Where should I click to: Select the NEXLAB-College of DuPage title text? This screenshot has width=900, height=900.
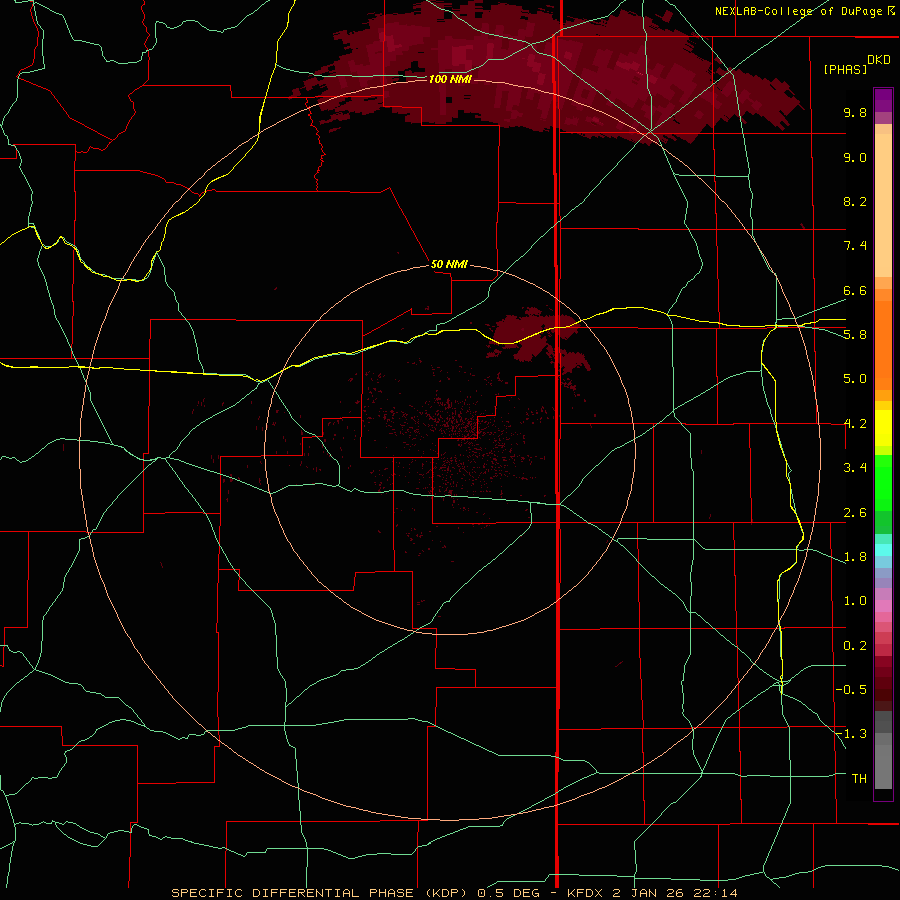[800, 11]
